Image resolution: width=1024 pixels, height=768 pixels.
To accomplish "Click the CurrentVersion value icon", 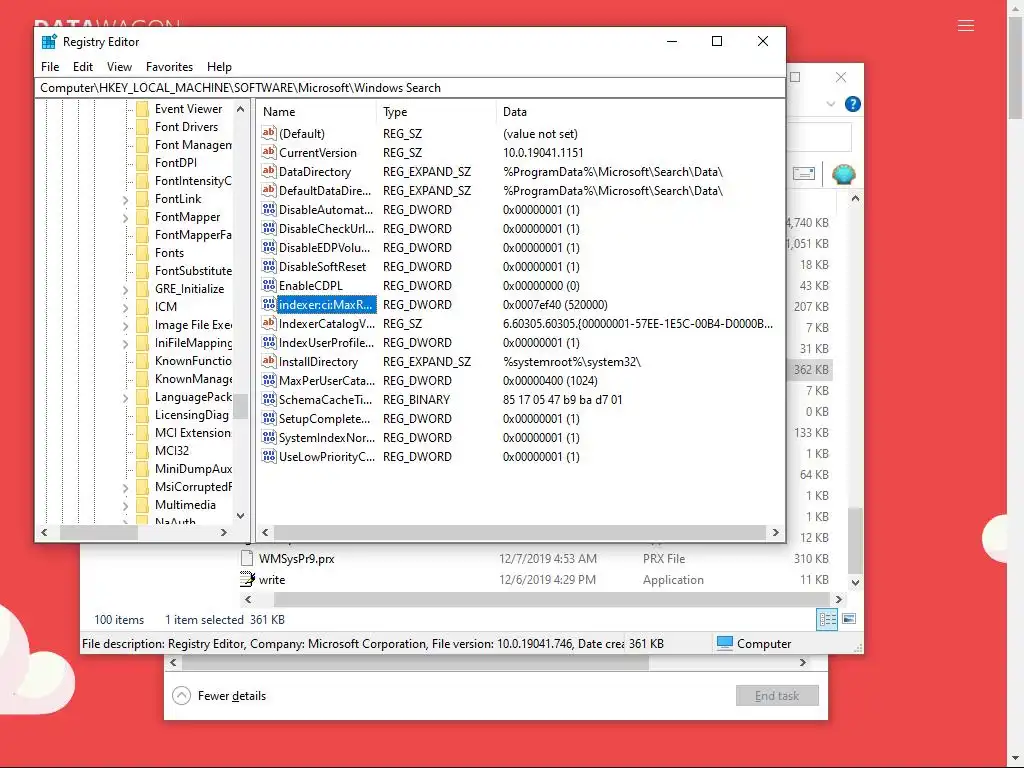I will point(268,152).
